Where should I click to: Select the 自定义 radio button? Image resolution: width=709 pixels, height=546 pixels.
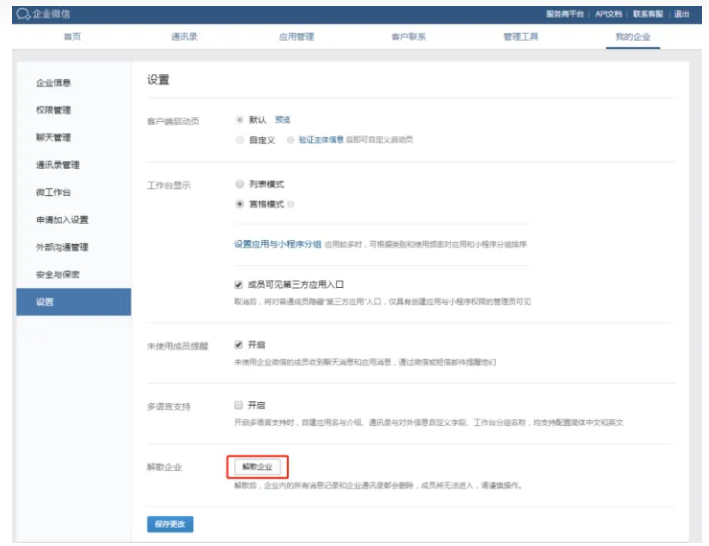click(x=239, y=140)
